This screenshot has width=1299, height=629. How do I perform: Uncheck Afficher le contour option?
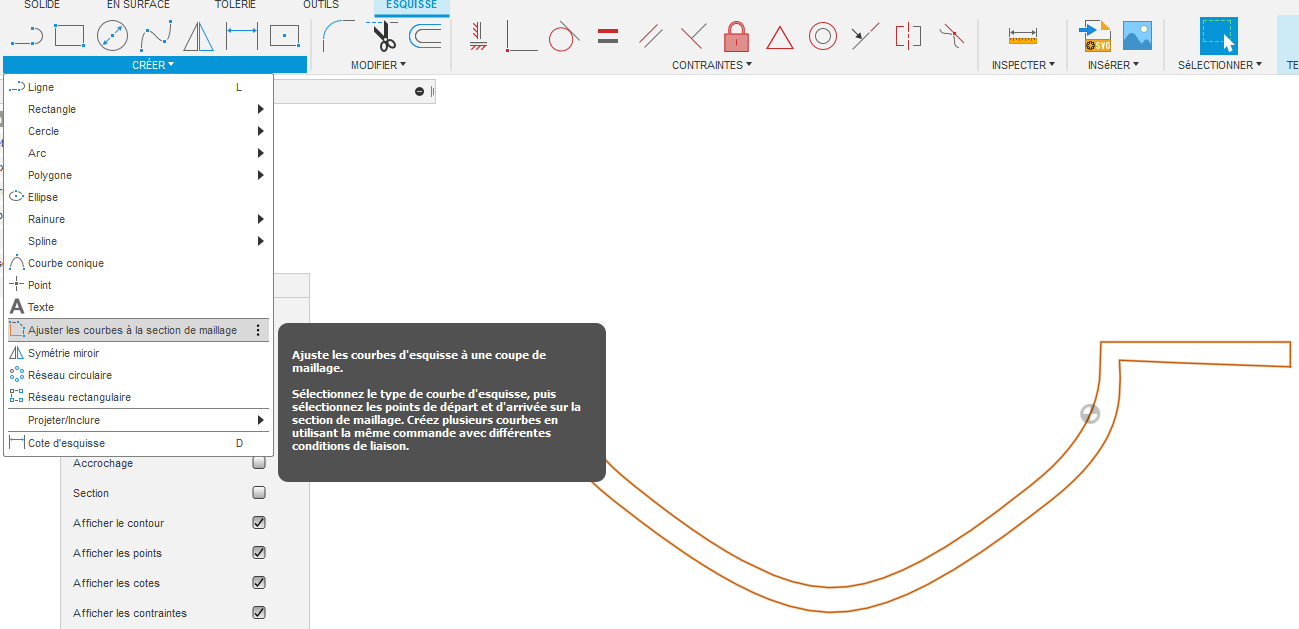[259, 523]
